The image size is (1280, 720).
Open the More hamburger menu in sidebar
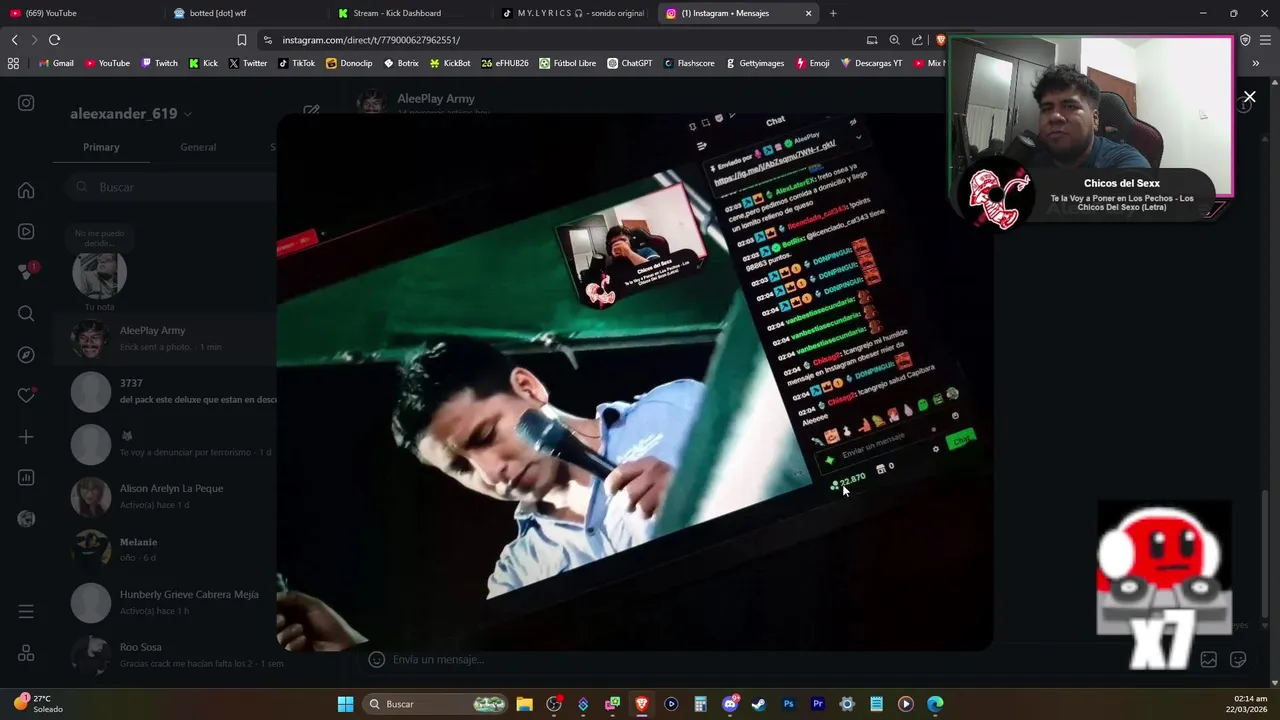point(26,611)
